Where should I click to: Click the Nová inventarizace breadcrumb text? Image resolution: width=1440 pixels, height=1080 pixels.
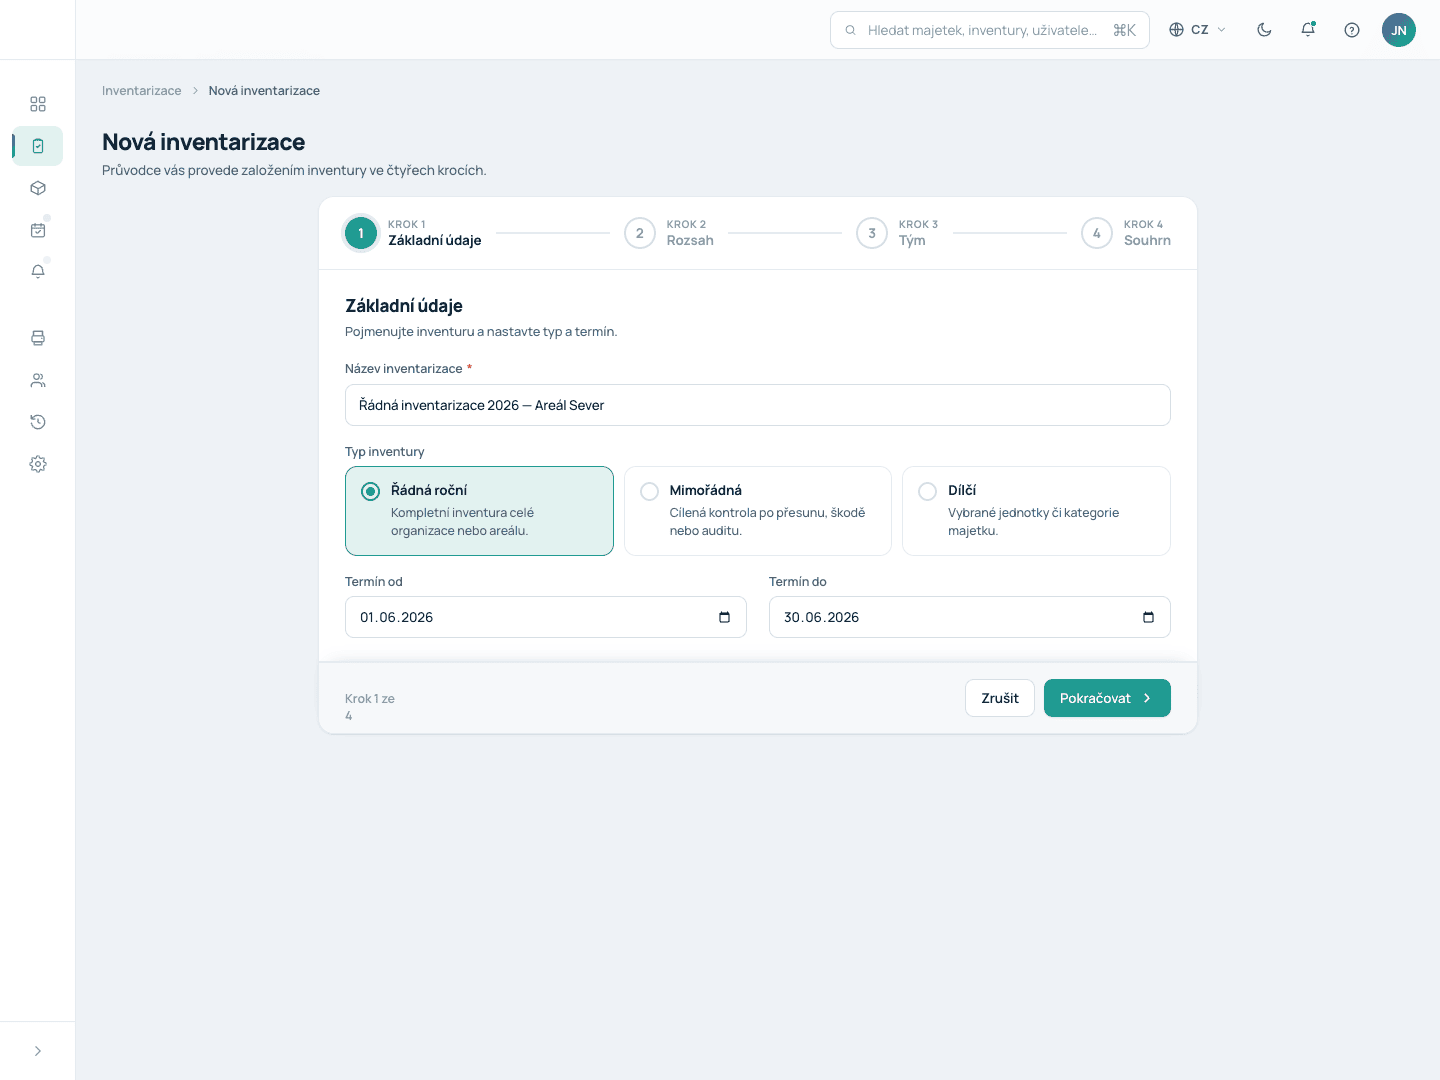[264, 91]
